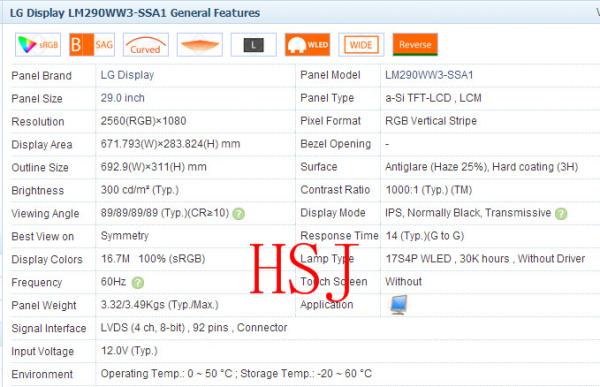Click the Response Time label
This screenshot has height=387, width=600.
tap(339, 236)
